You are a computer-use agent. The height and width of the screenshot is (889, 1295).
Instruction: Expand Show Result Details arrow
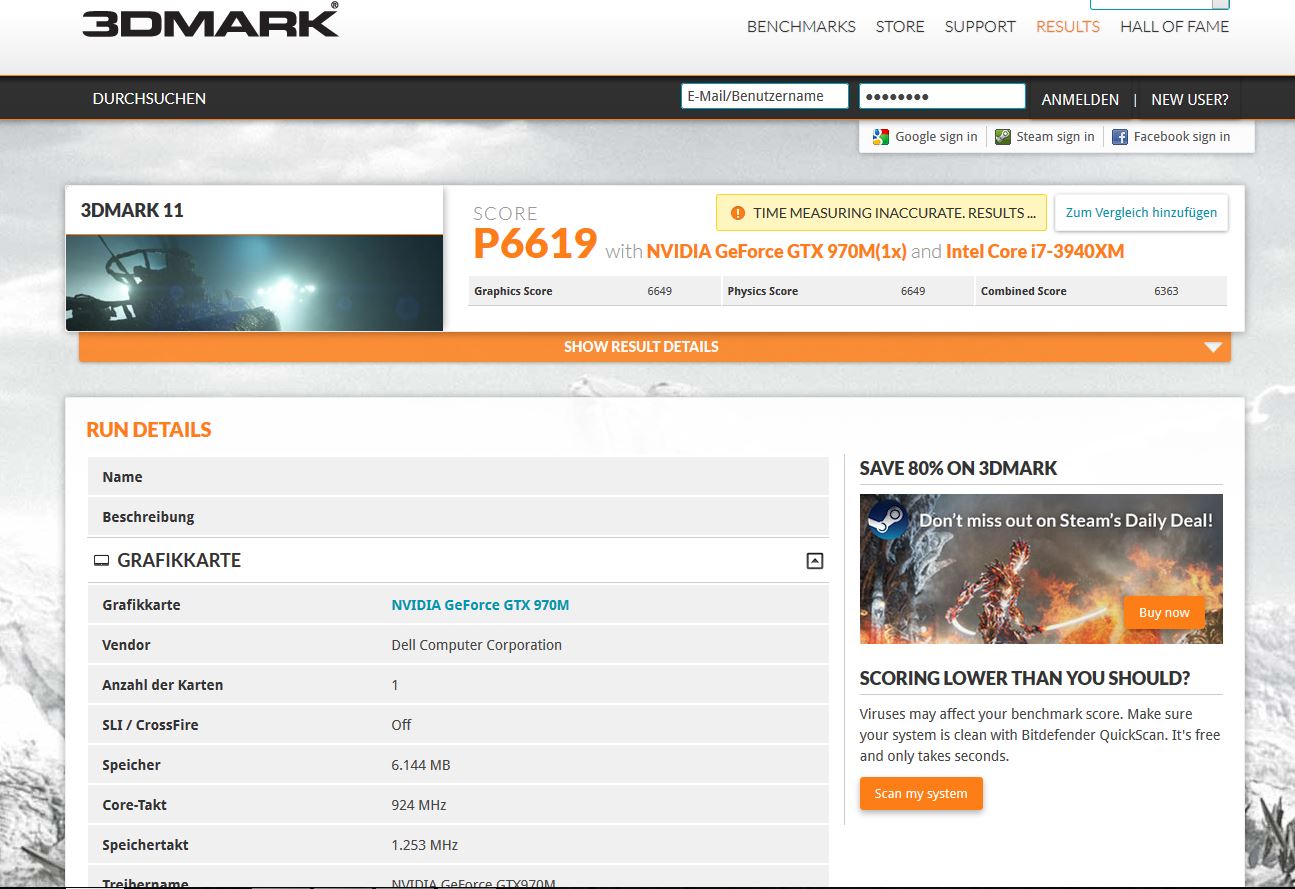point(1213,347)
